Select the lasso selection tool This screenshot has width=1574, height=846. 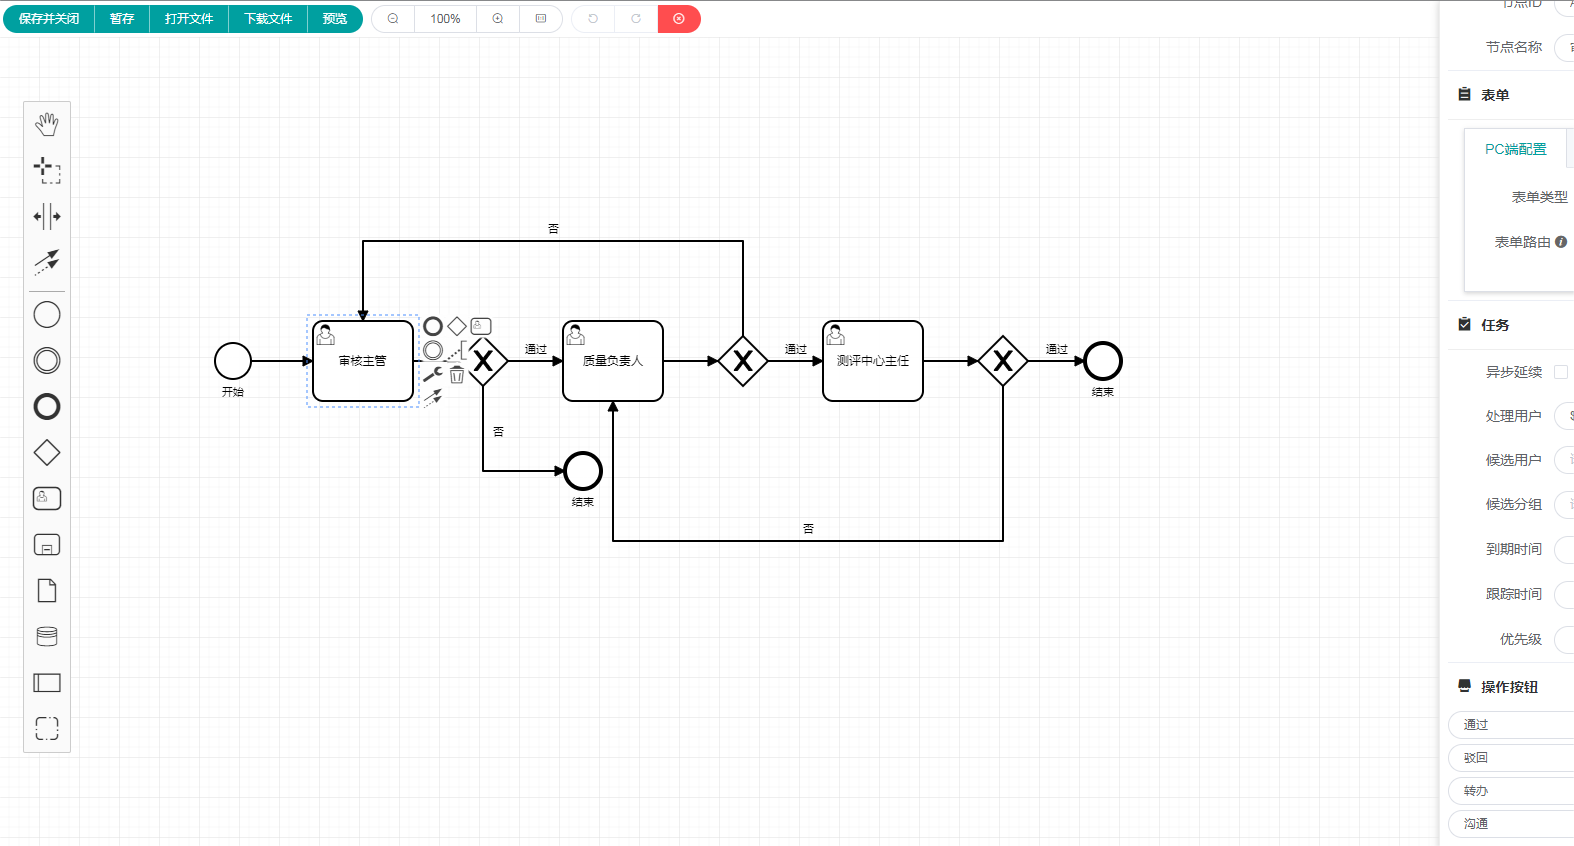47,170
